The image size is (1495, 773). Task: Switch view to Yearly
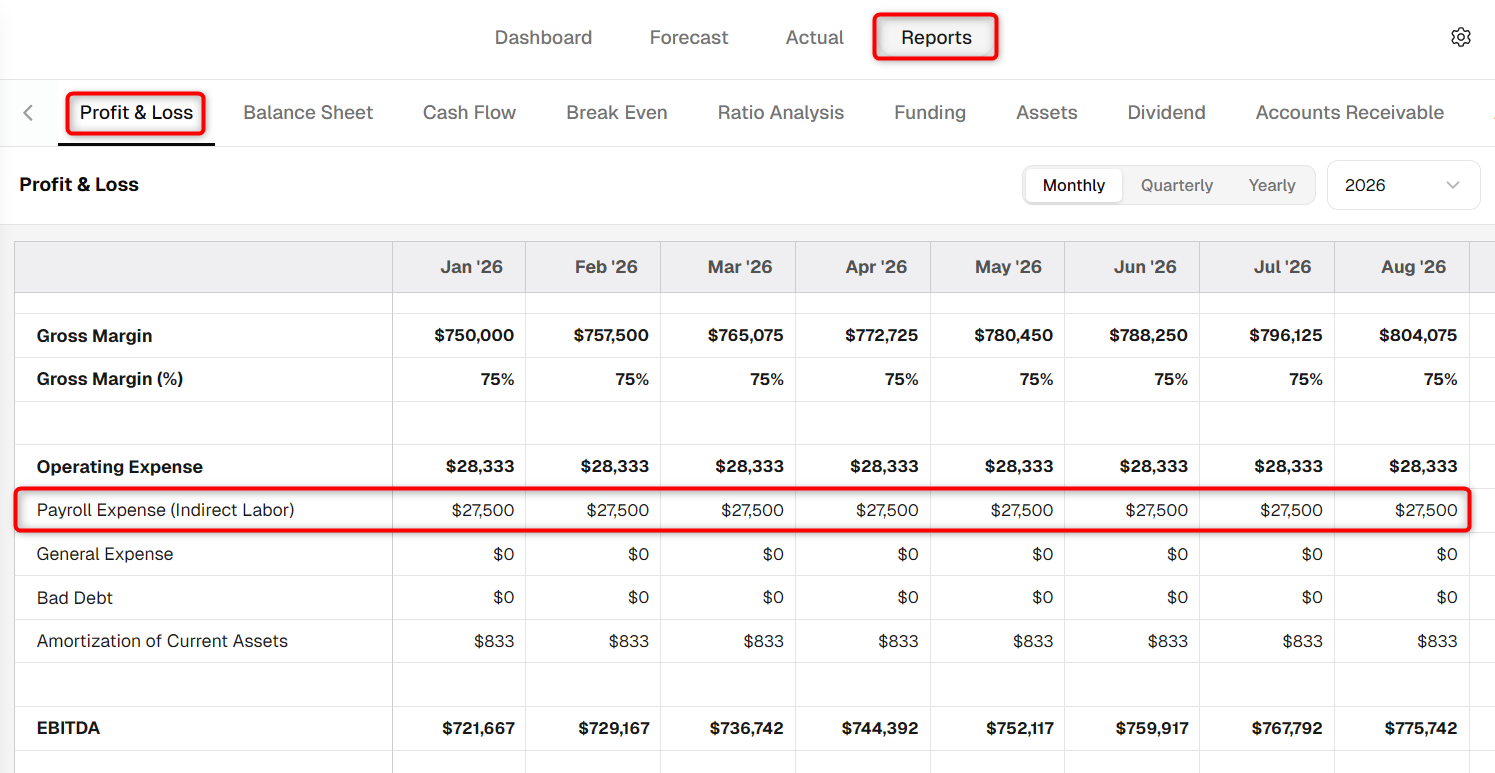tap(1272, 185)
